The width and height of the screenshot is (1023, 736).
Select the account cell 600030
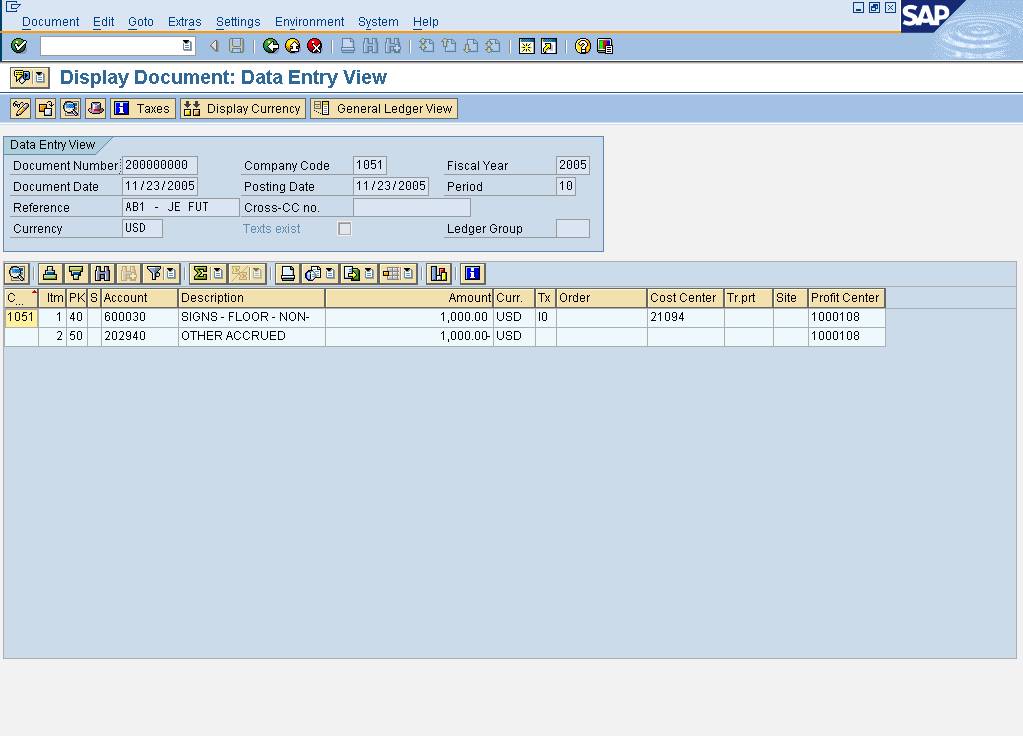click(x=140, y=317)
